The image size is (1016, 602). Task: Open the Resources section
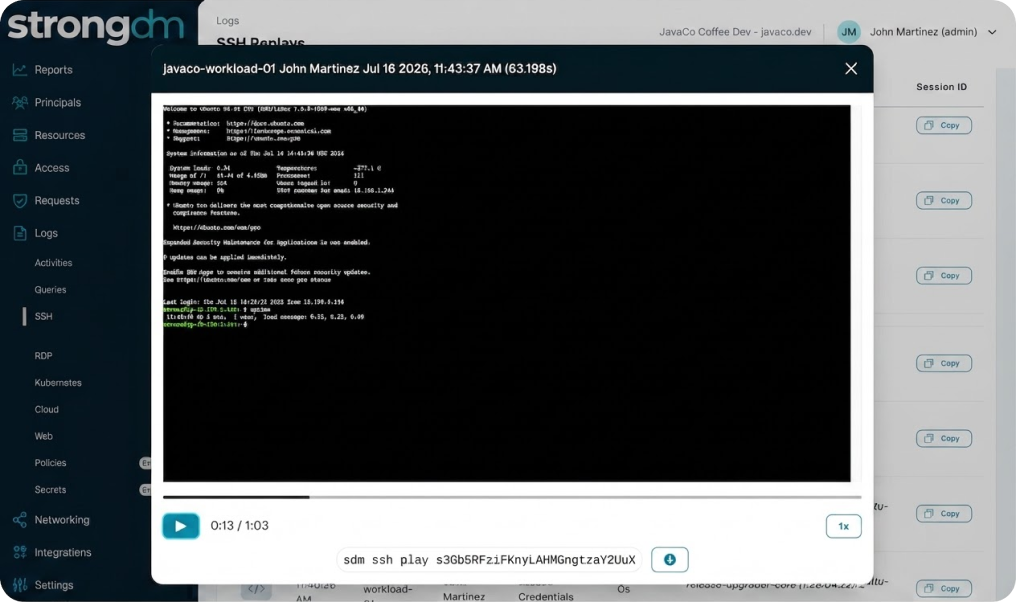coord(60,135)
